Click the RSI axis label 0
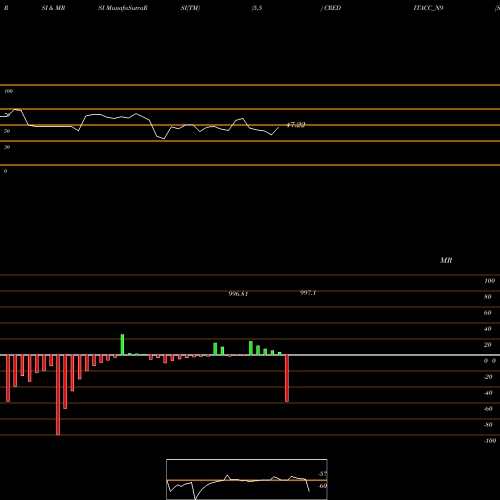This screenshot has width=500, height=500. 5,171
